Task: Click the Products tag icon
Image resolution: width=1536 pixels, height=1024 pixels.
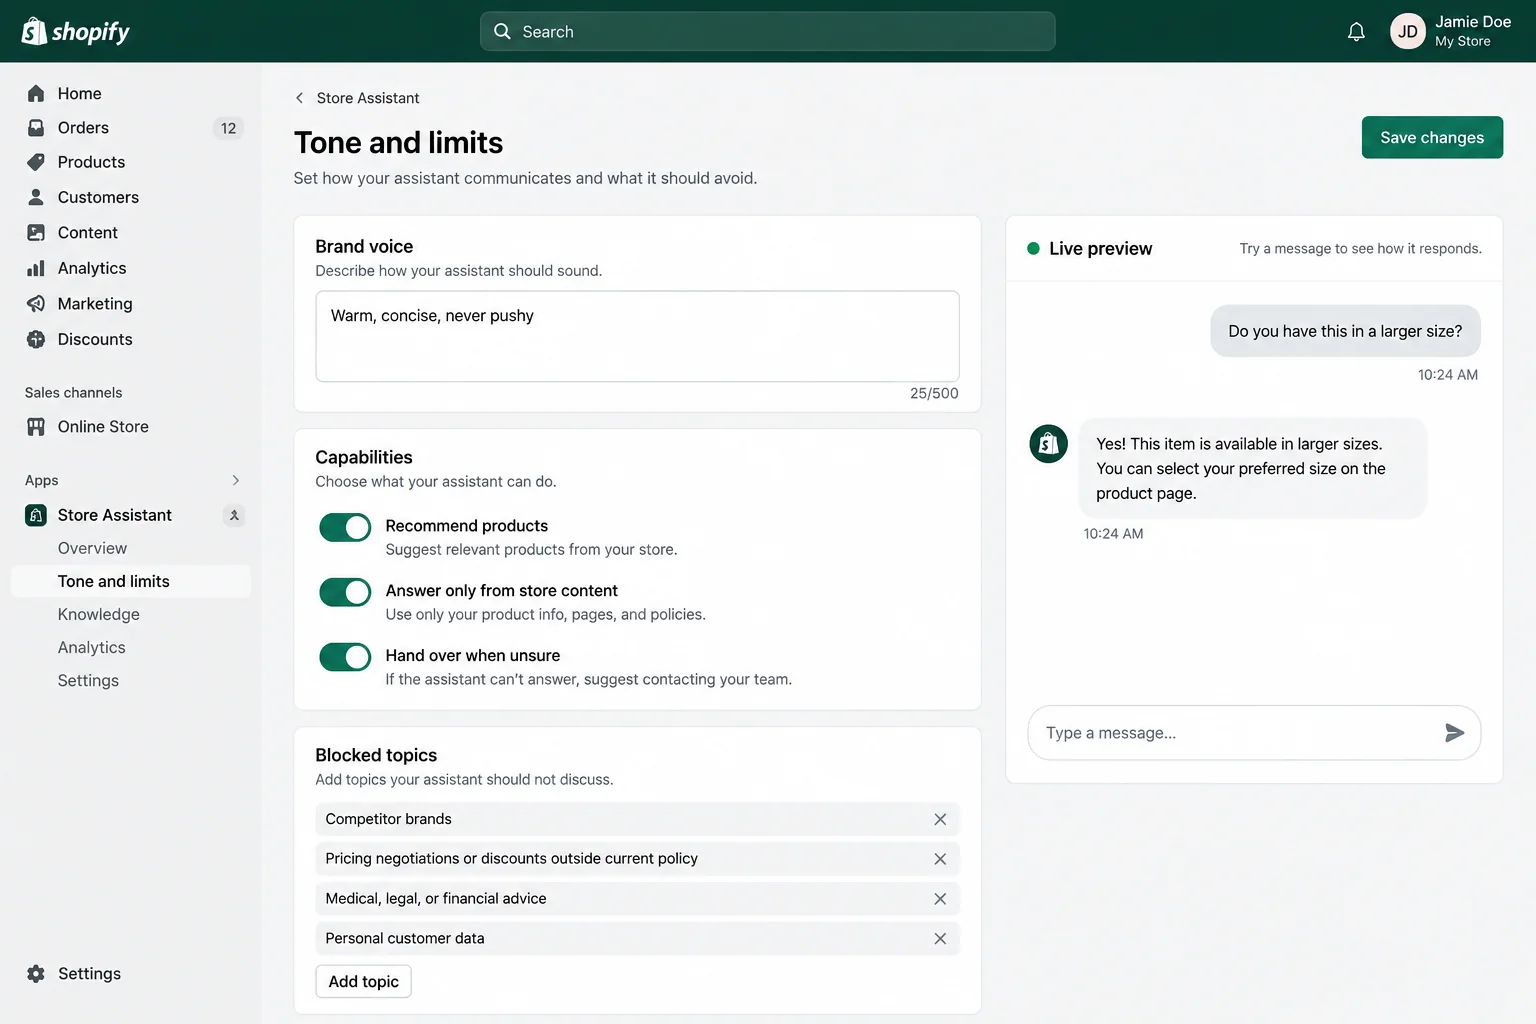Action: pyautogui.click(x=36, y=162)
